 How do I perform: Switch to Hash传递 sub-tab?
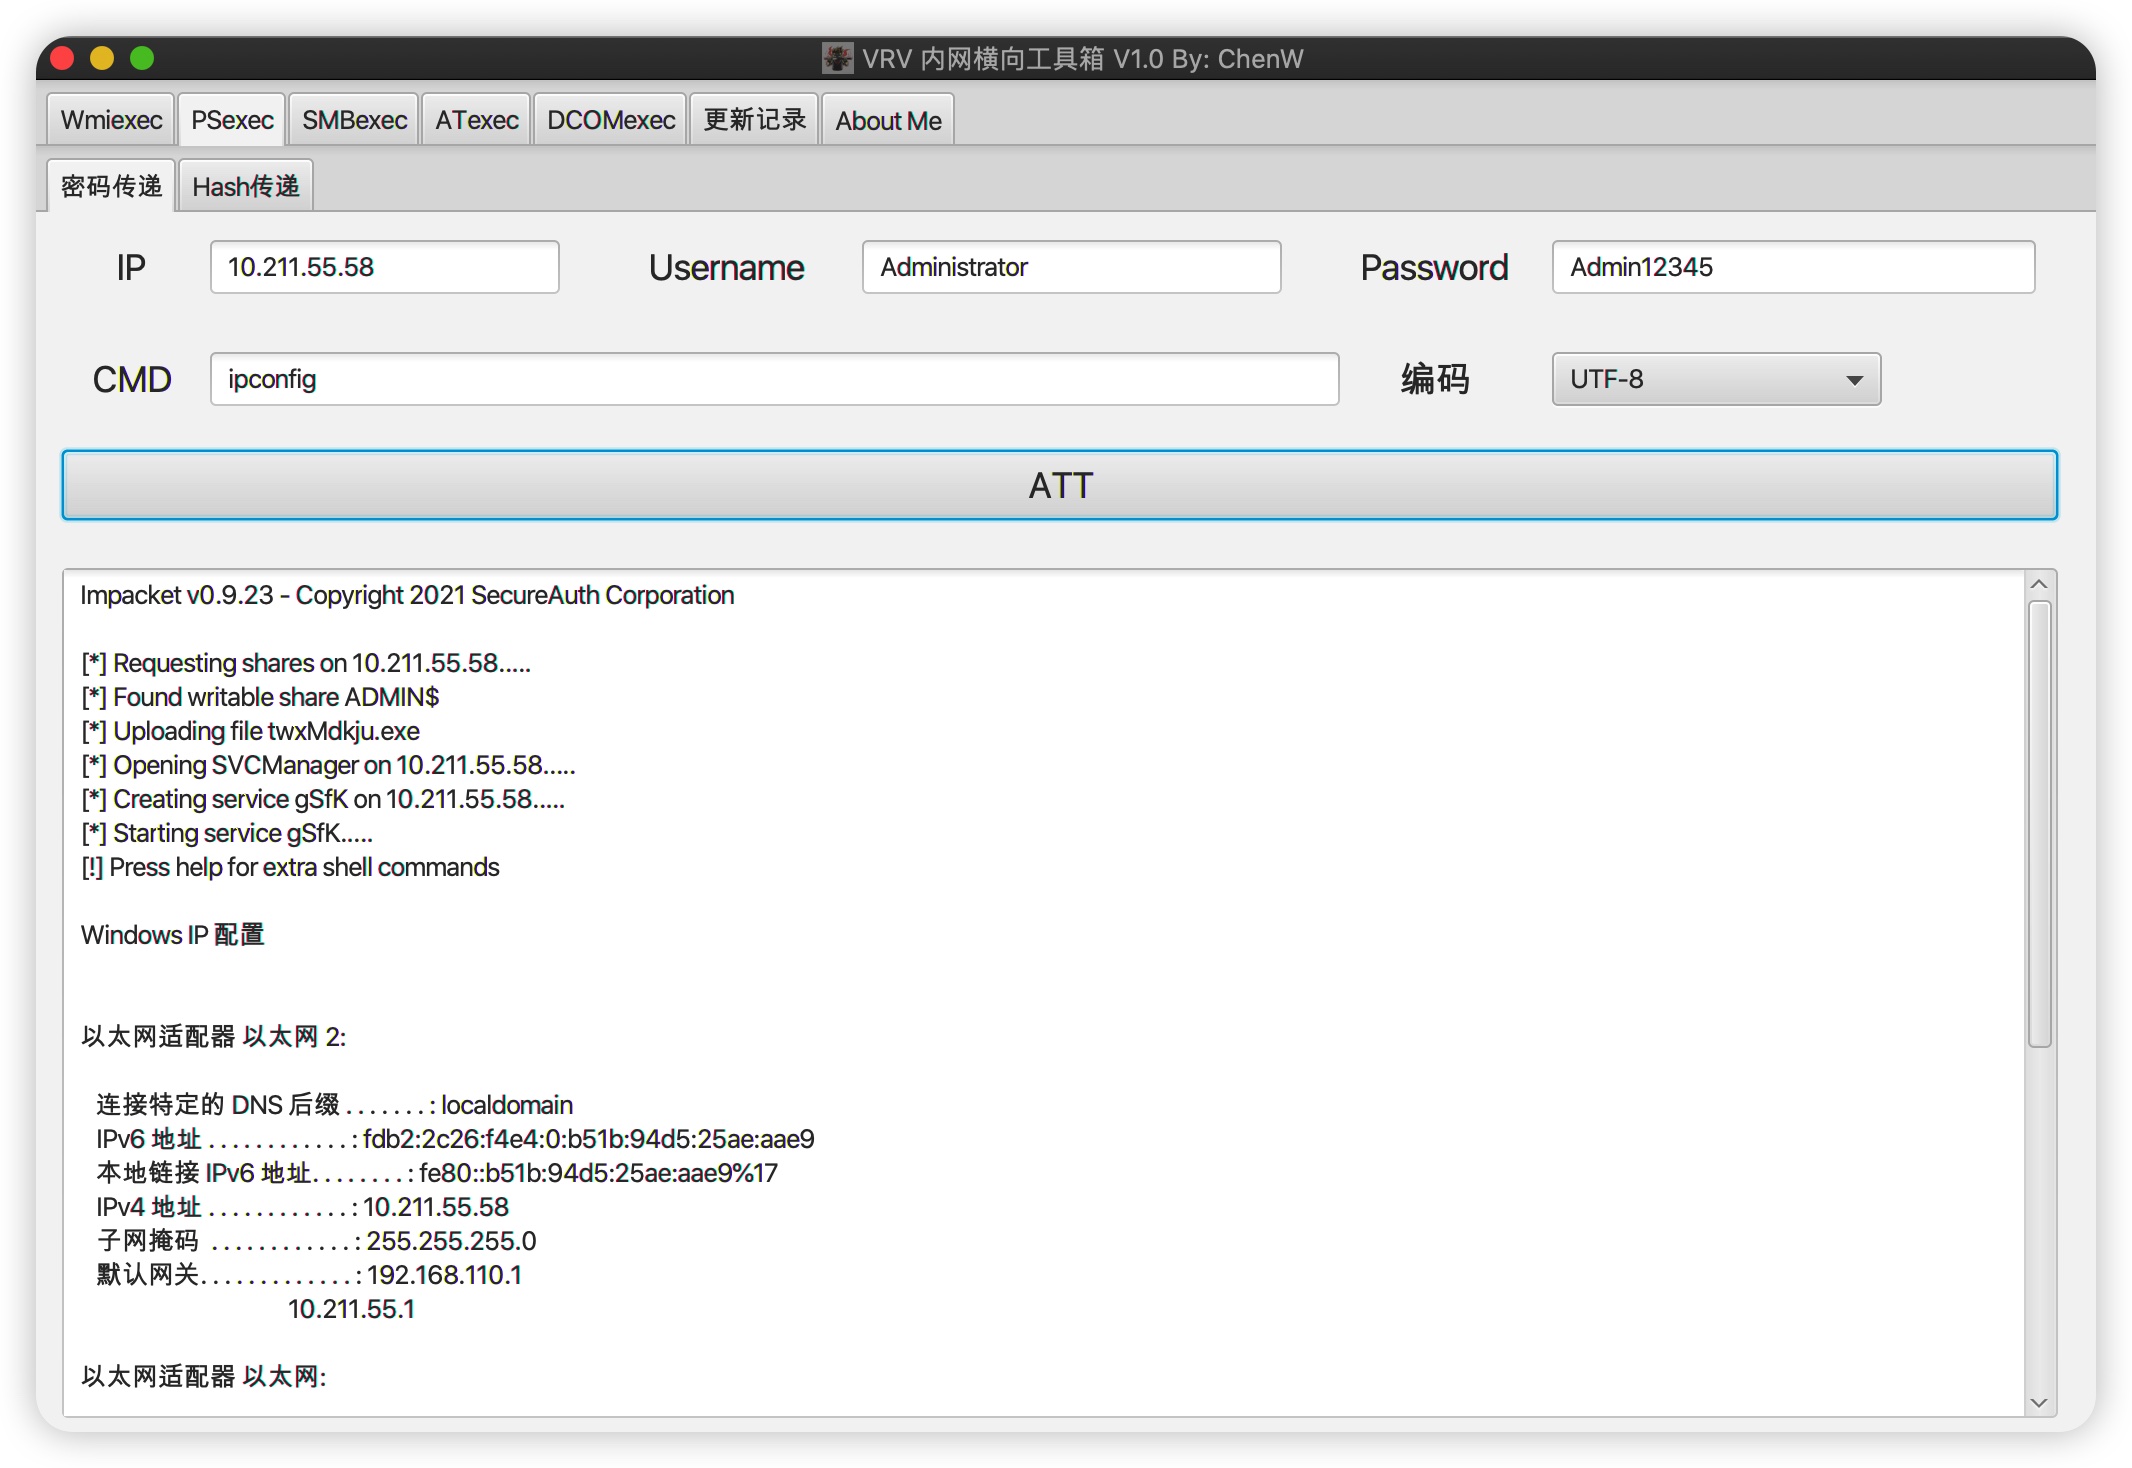[x=245, y=186]
